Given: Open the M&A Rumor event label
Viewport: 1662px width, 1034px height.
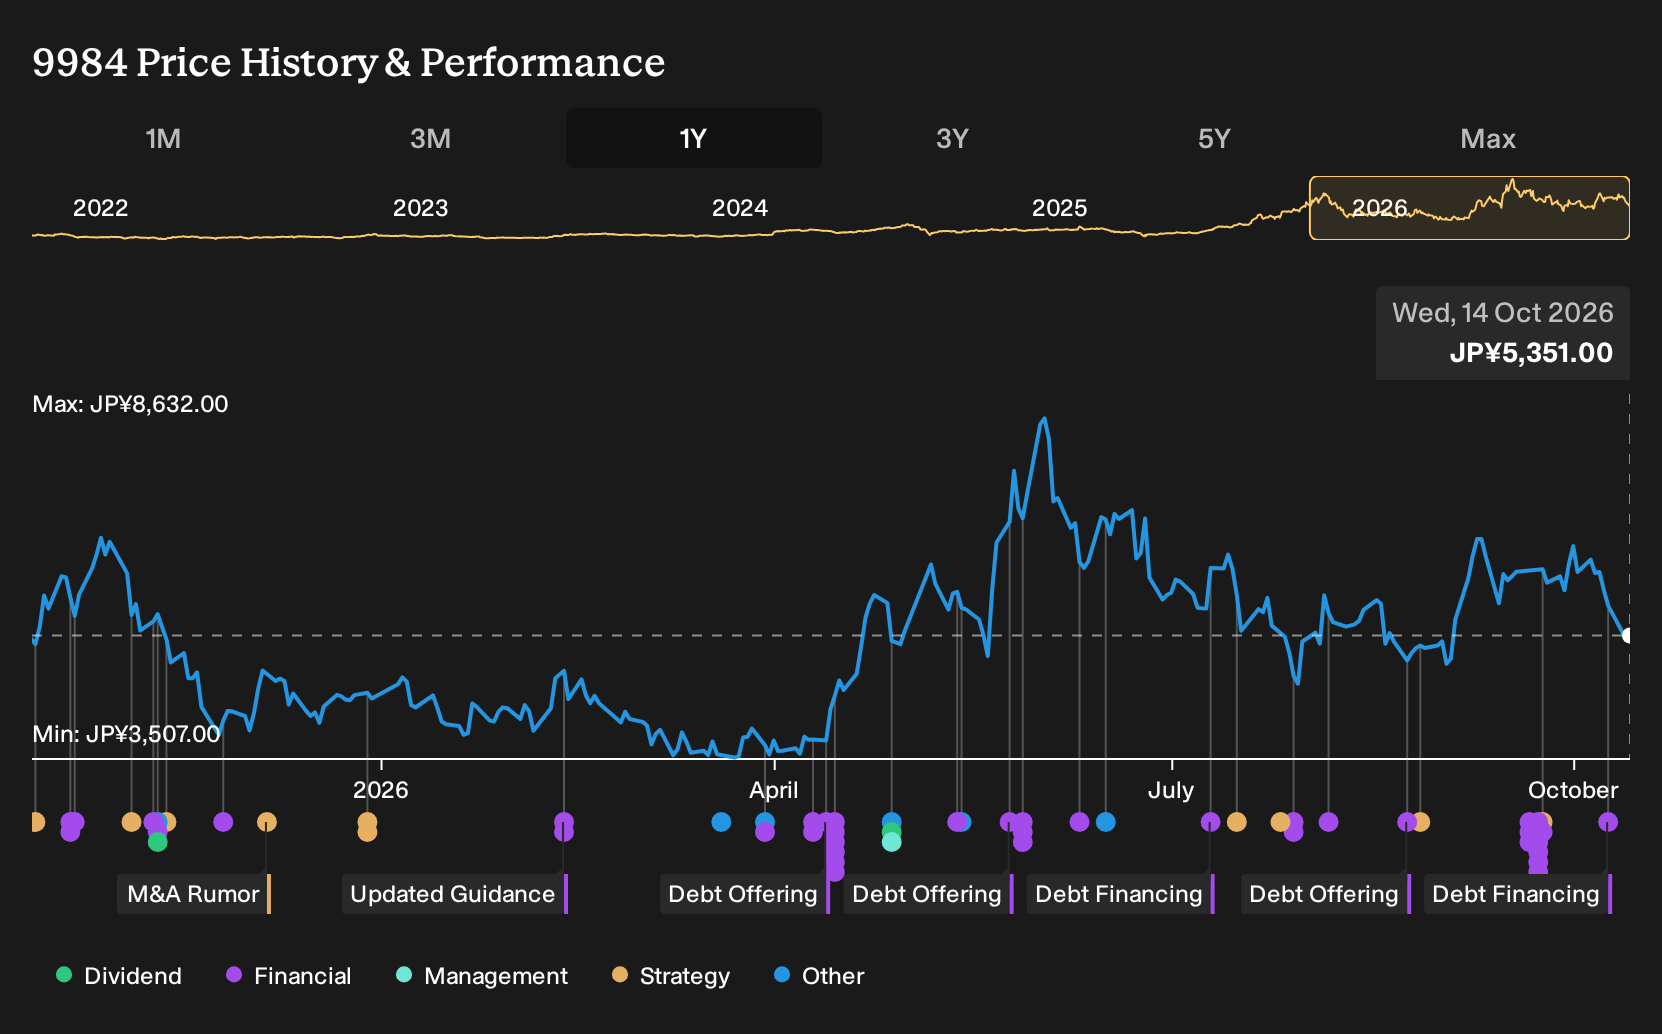Looking at the screenshot, I should click(196, 894).
